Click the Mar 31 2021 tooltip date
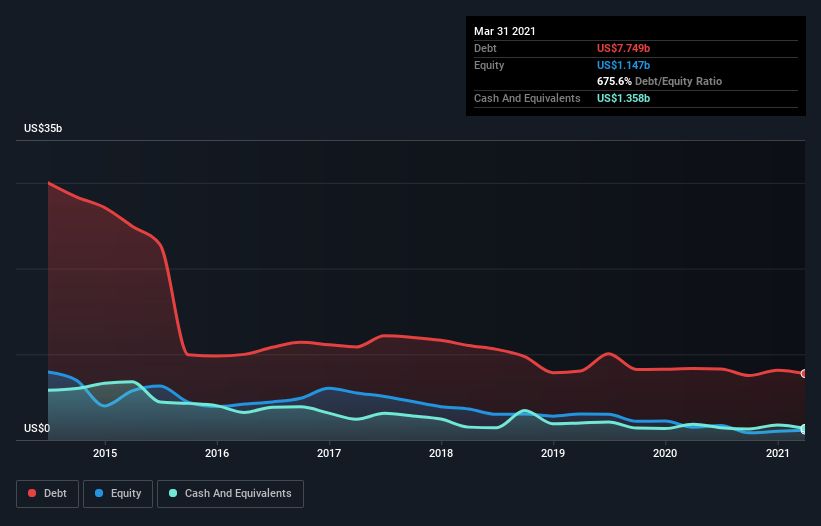 (x=505, y=31)
